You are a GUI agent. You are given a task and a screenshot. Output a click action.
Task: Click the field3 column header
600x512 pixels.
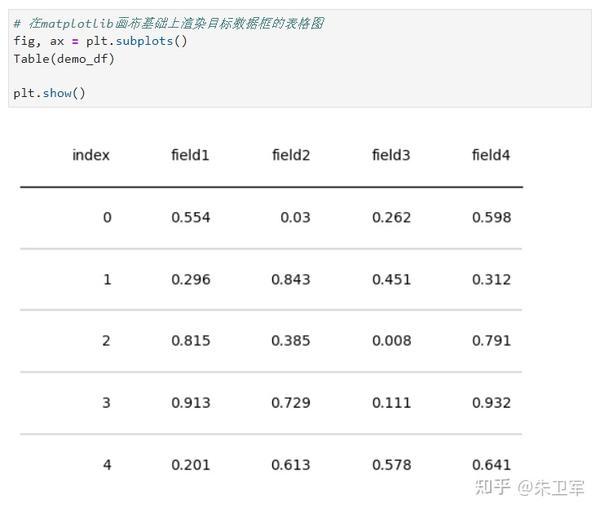[391, 155]
